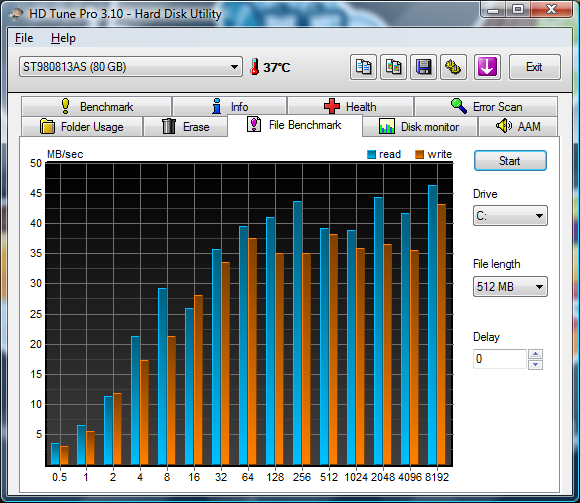Image resolution: width=580 pixels, height=503 pixels.
Task: Switch to the Health tab
Action: point(350,107)
